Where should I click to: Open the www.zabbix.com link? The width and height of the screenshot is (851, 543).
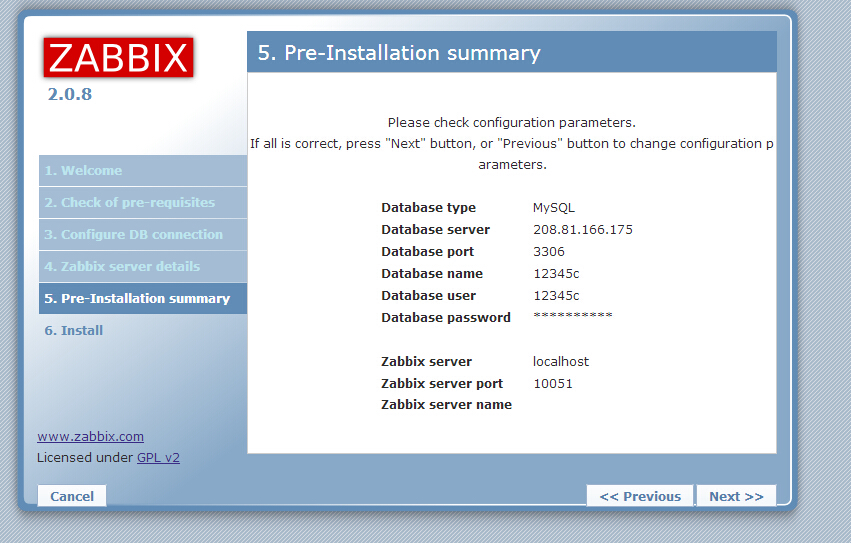(x=91, y=437)
